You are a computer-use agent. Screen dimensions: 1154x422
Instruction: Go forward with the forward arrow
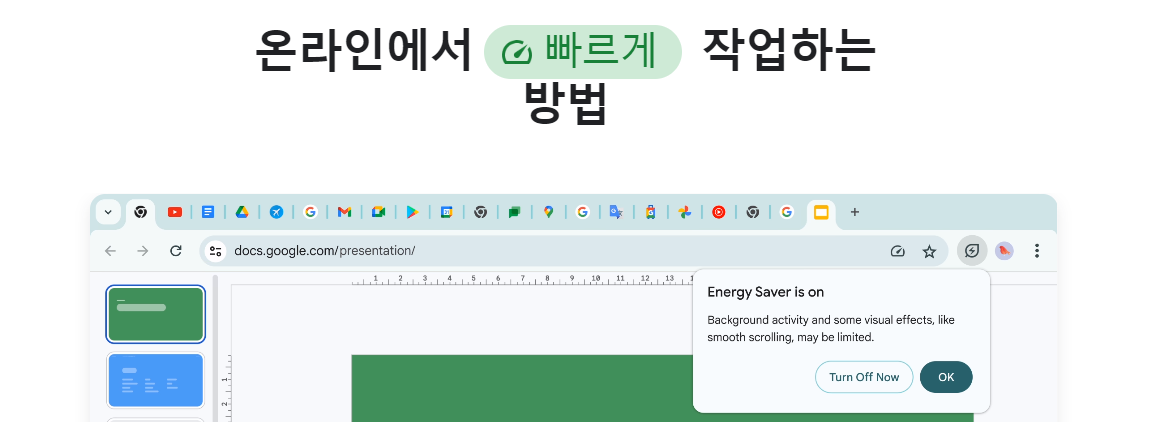143,251
